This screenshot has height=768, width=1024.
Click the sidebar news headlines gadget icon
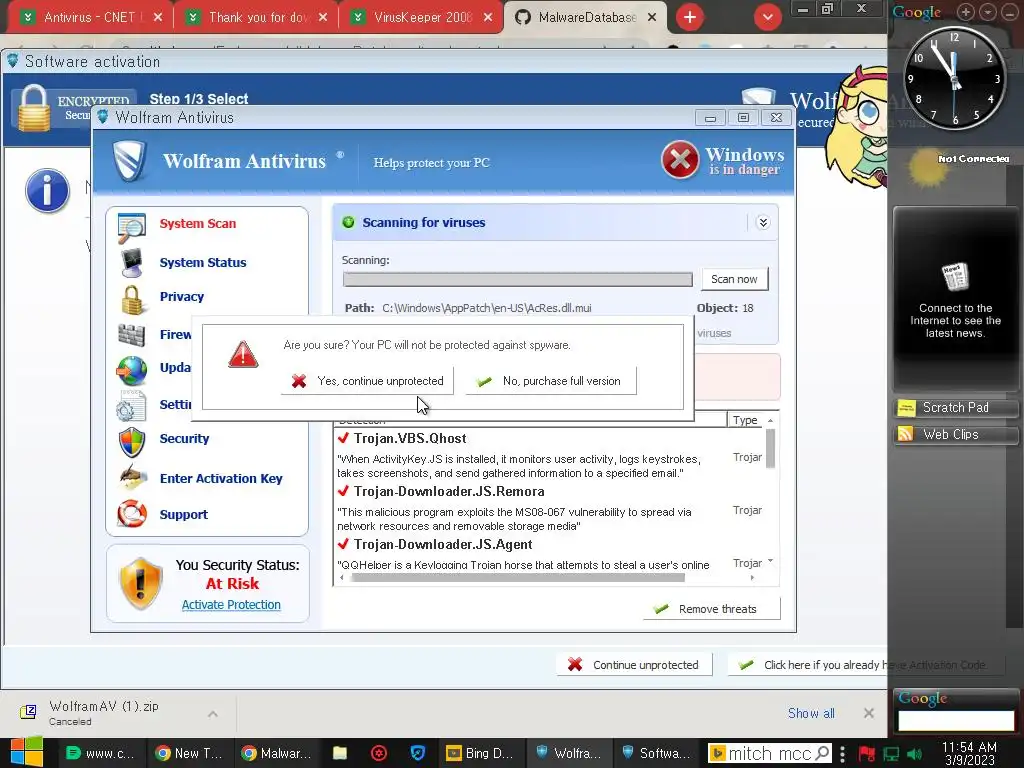[x=955, y=278]
